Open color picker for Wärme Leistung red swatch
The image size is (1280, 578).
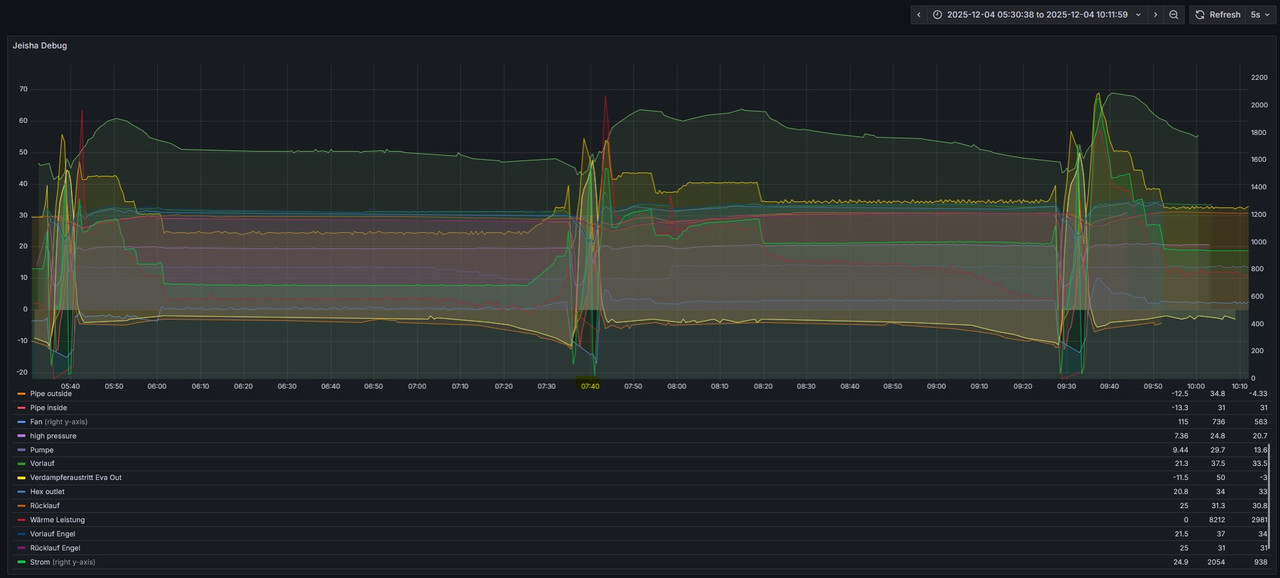pos(21,520)
